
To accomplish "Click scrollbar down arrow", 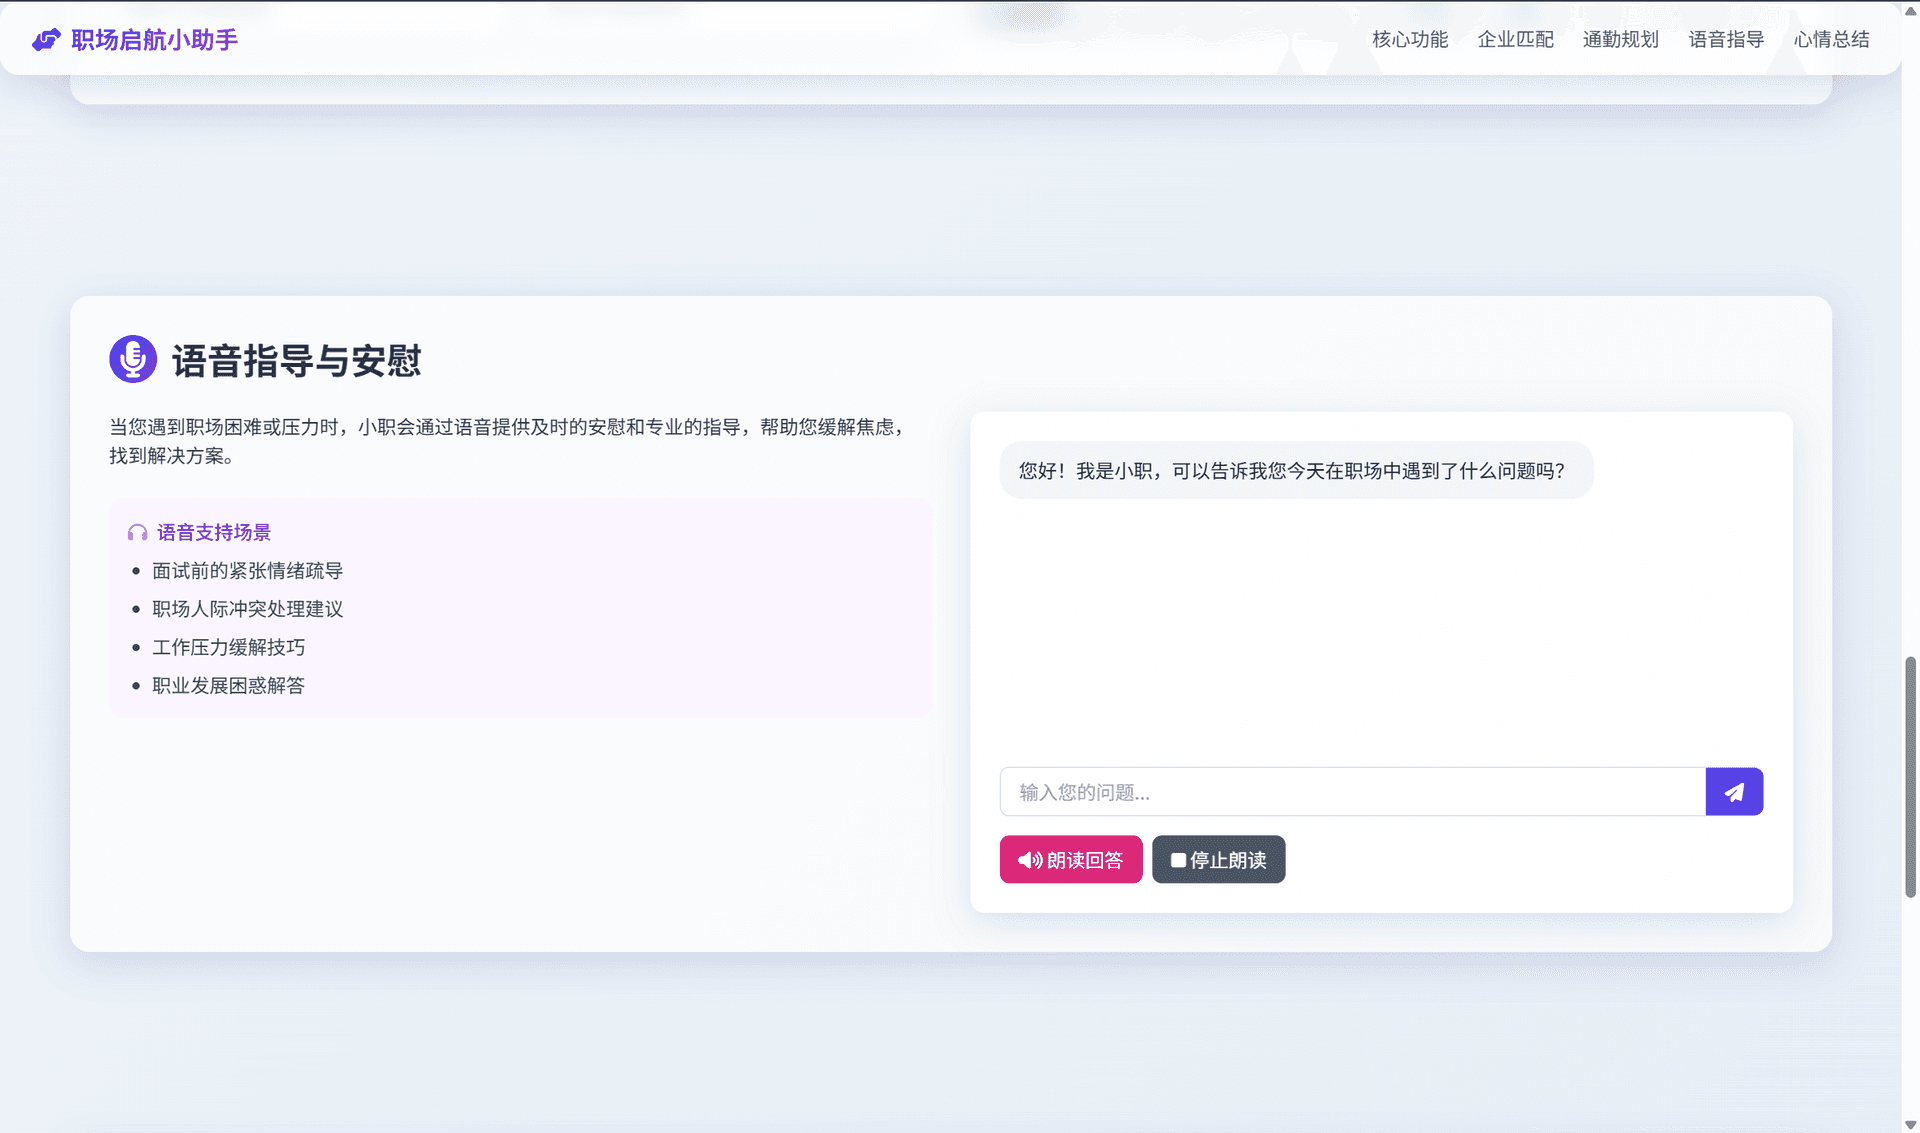I will point(1910,1125).
